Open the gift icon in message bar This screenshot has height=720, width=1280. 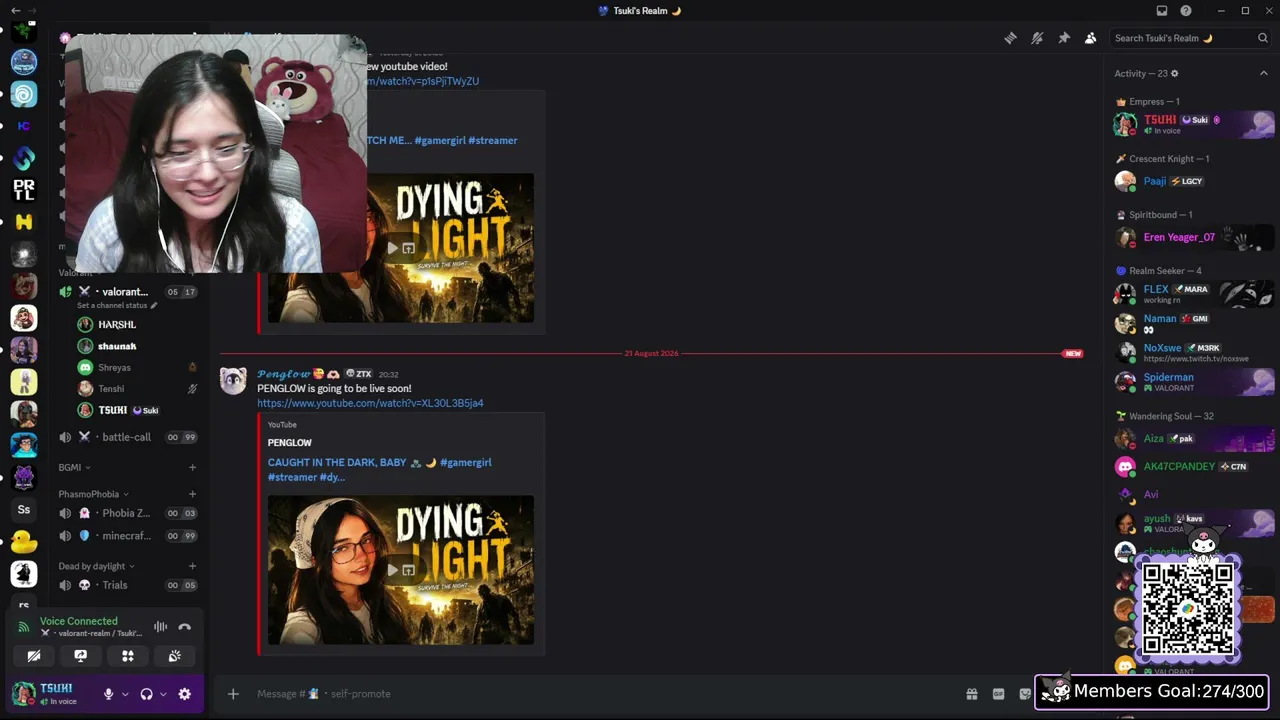coord(971,694)
